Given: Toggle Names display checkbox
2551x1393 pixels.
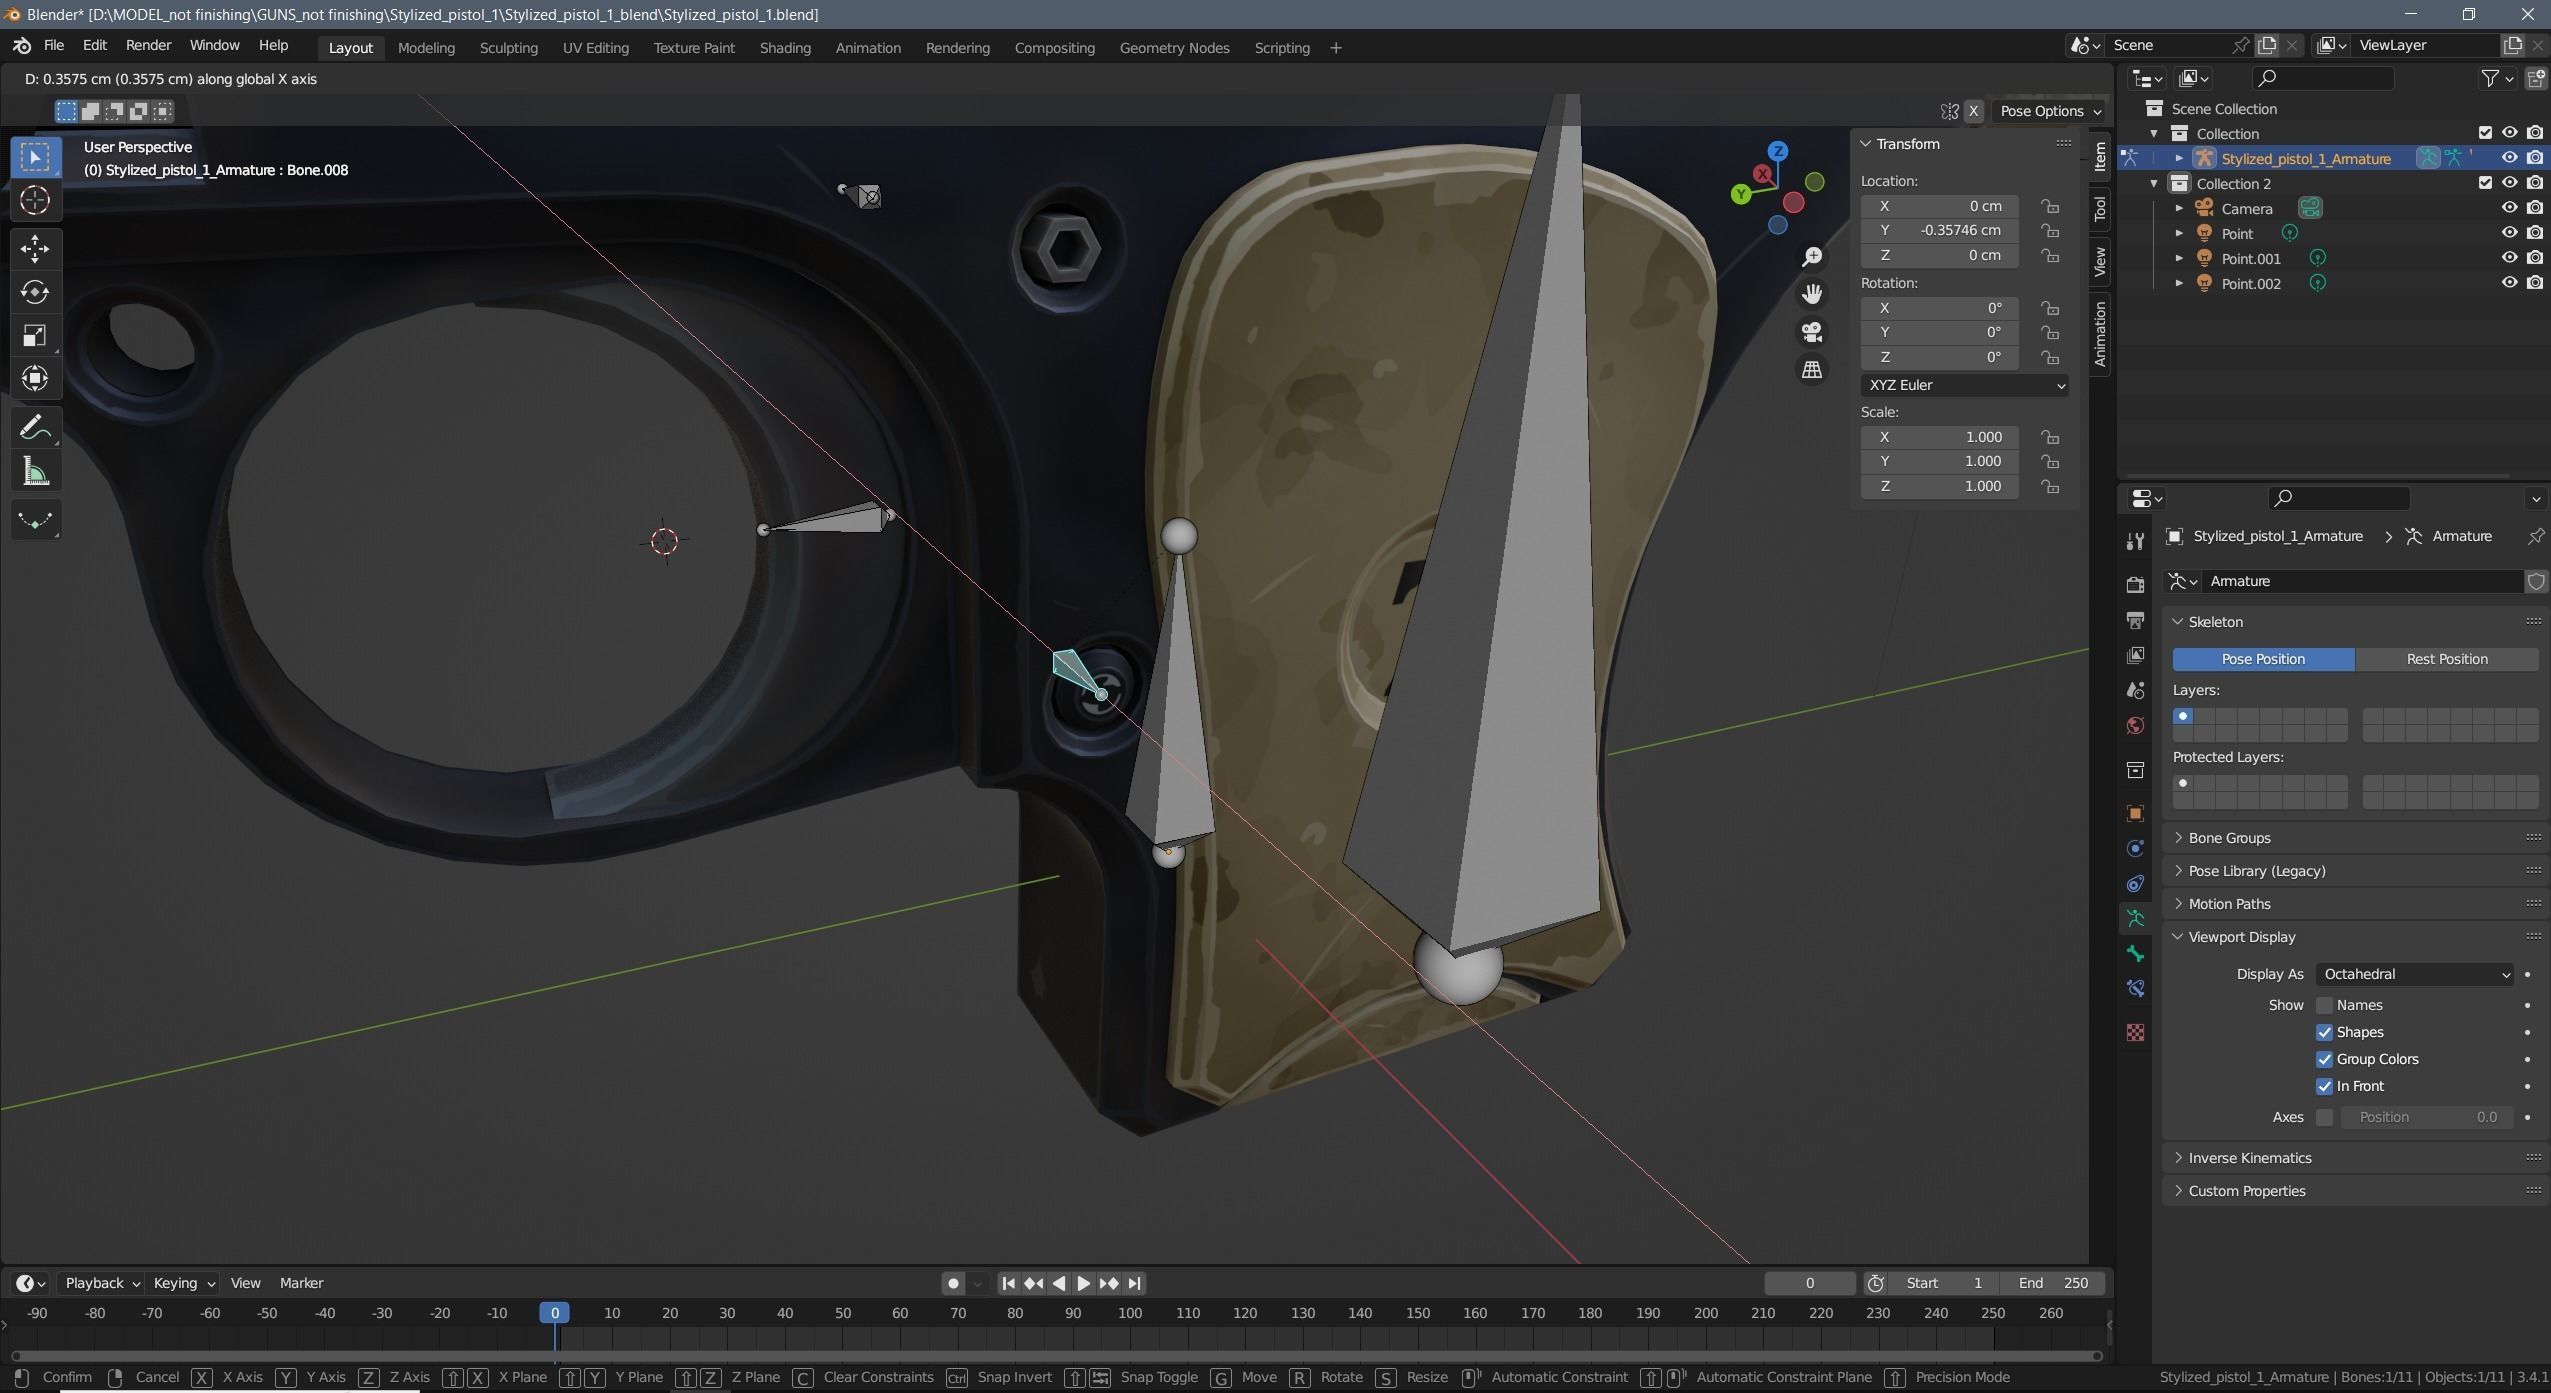Looking at the screenshot, I should click(2324, 1005).
